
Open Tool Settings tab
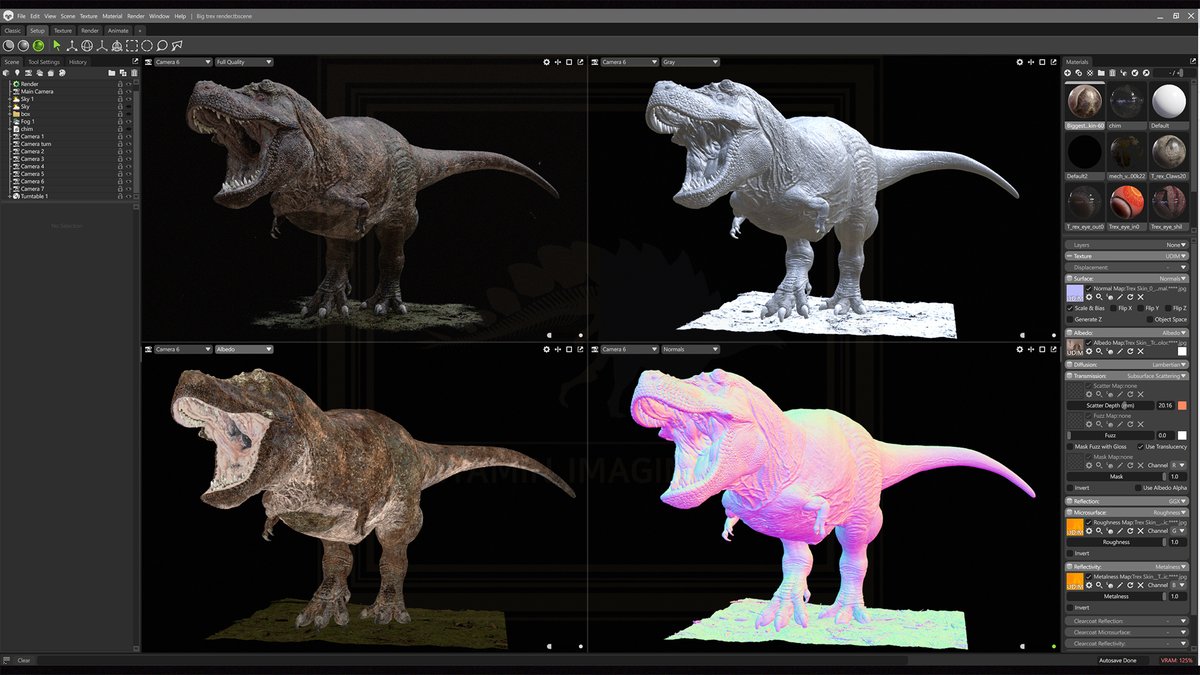(44, 62)
